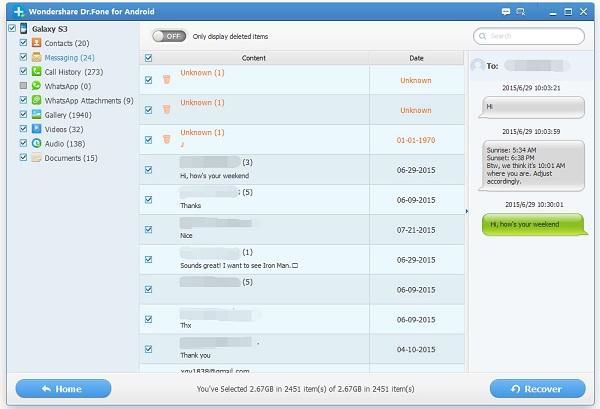Select the 'Thx' message row
600x409 pixels.
[x=302, y=319]
